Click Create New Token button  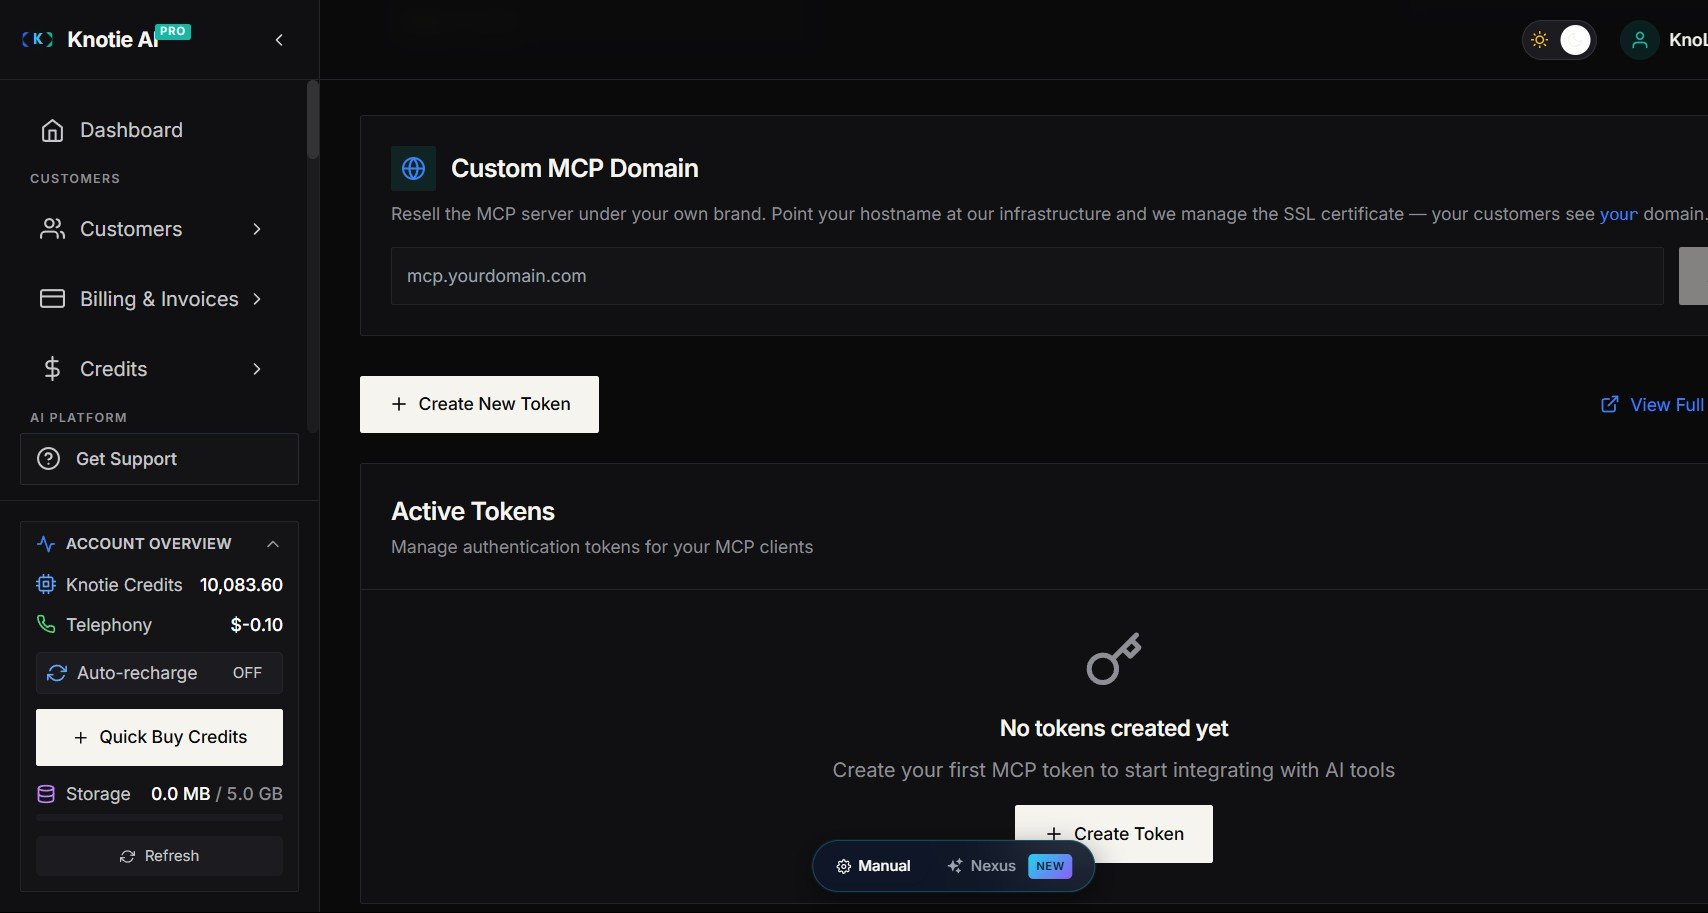[479, 404]
